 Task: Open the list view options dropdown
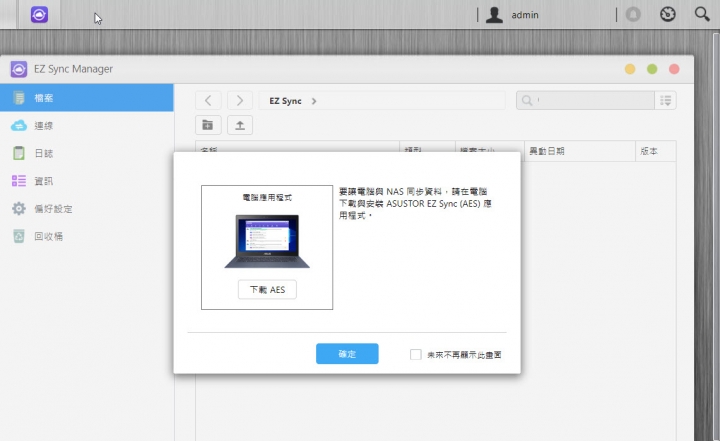[x=665, y=100]
